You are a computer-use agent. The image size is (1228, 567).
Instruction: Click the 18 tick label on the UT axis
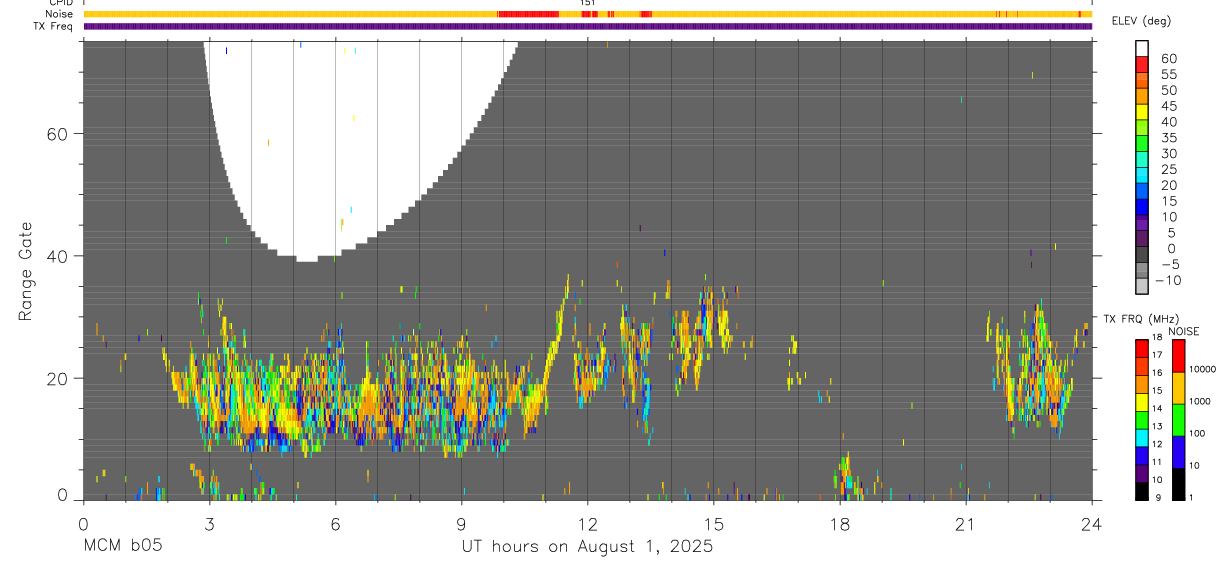[x=839, y=523]
